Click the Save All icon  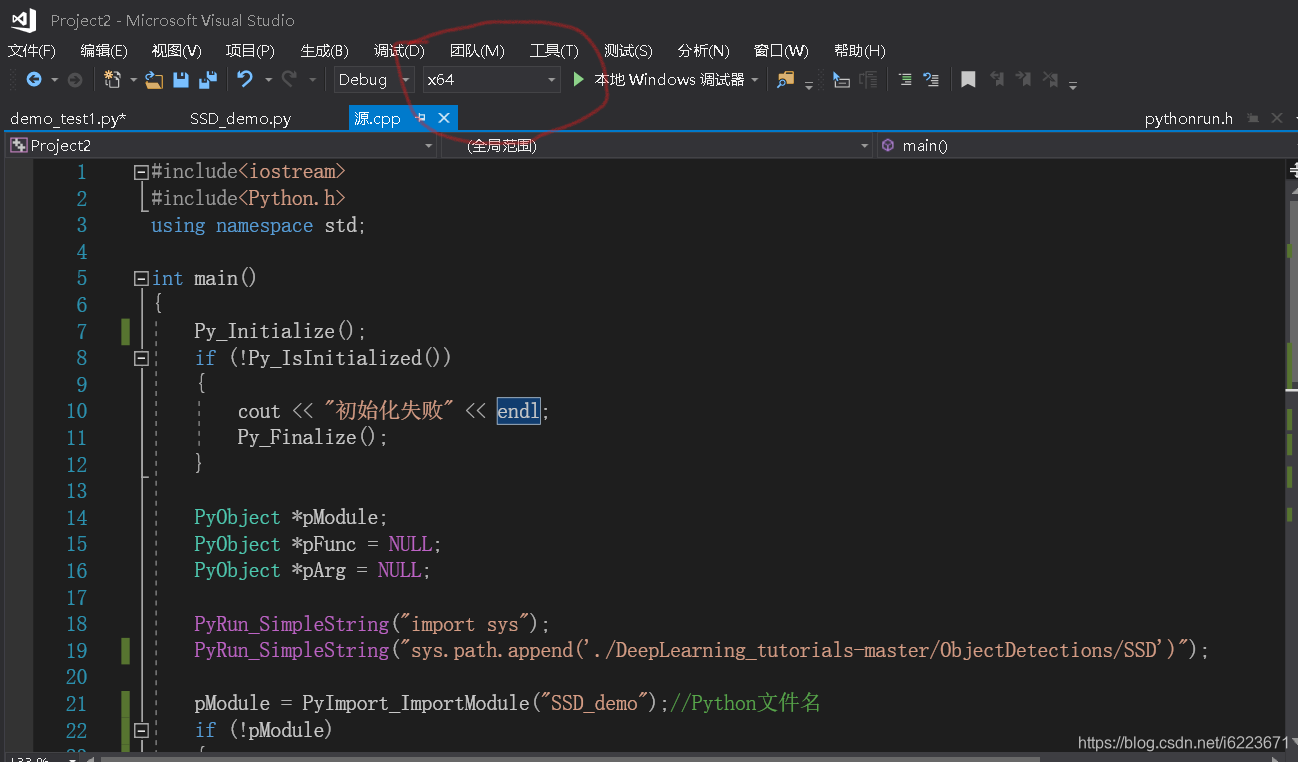(x=208, y=79)
